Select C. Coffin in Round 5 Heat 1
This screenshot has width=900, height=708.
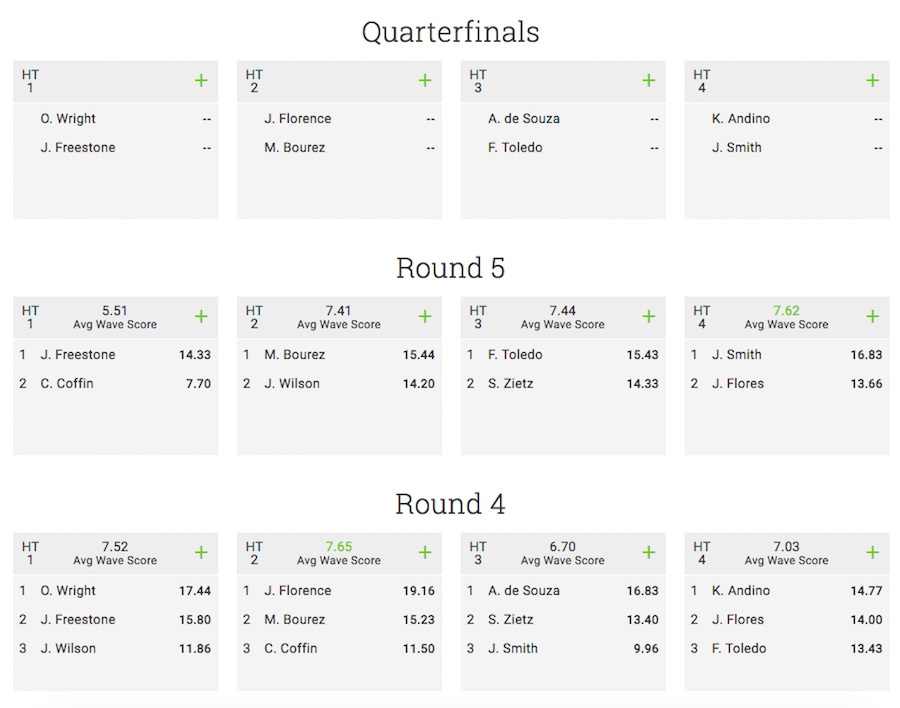click(x=67, y=384)
